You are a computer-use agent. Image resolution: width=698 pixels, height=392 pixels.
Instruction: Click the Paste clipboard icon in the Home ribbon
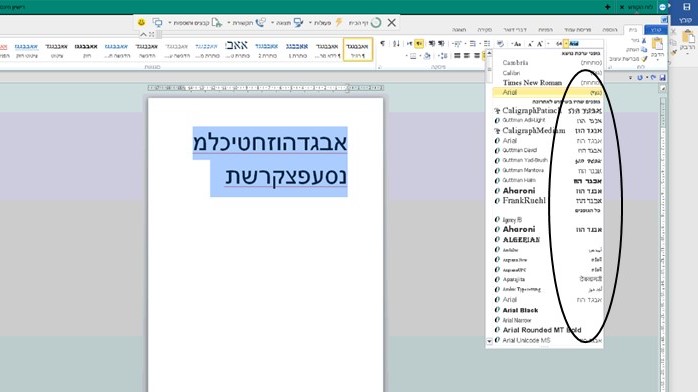pos(658,44)
